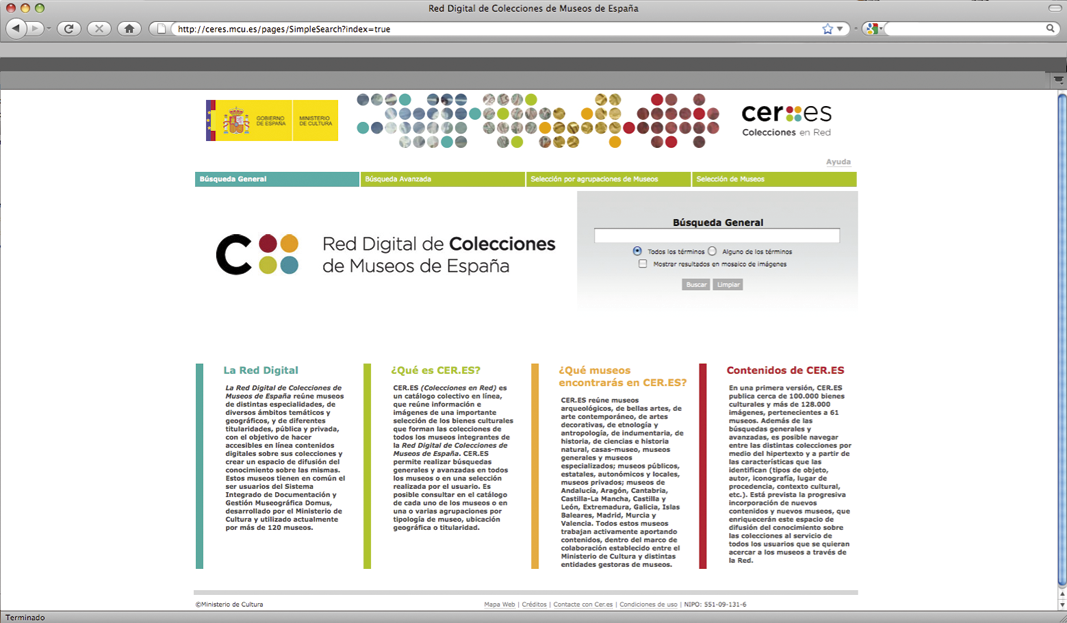The image size is (1067, 623).
Task: Expand the search engine selector dropdown
Action: (874, 29)
